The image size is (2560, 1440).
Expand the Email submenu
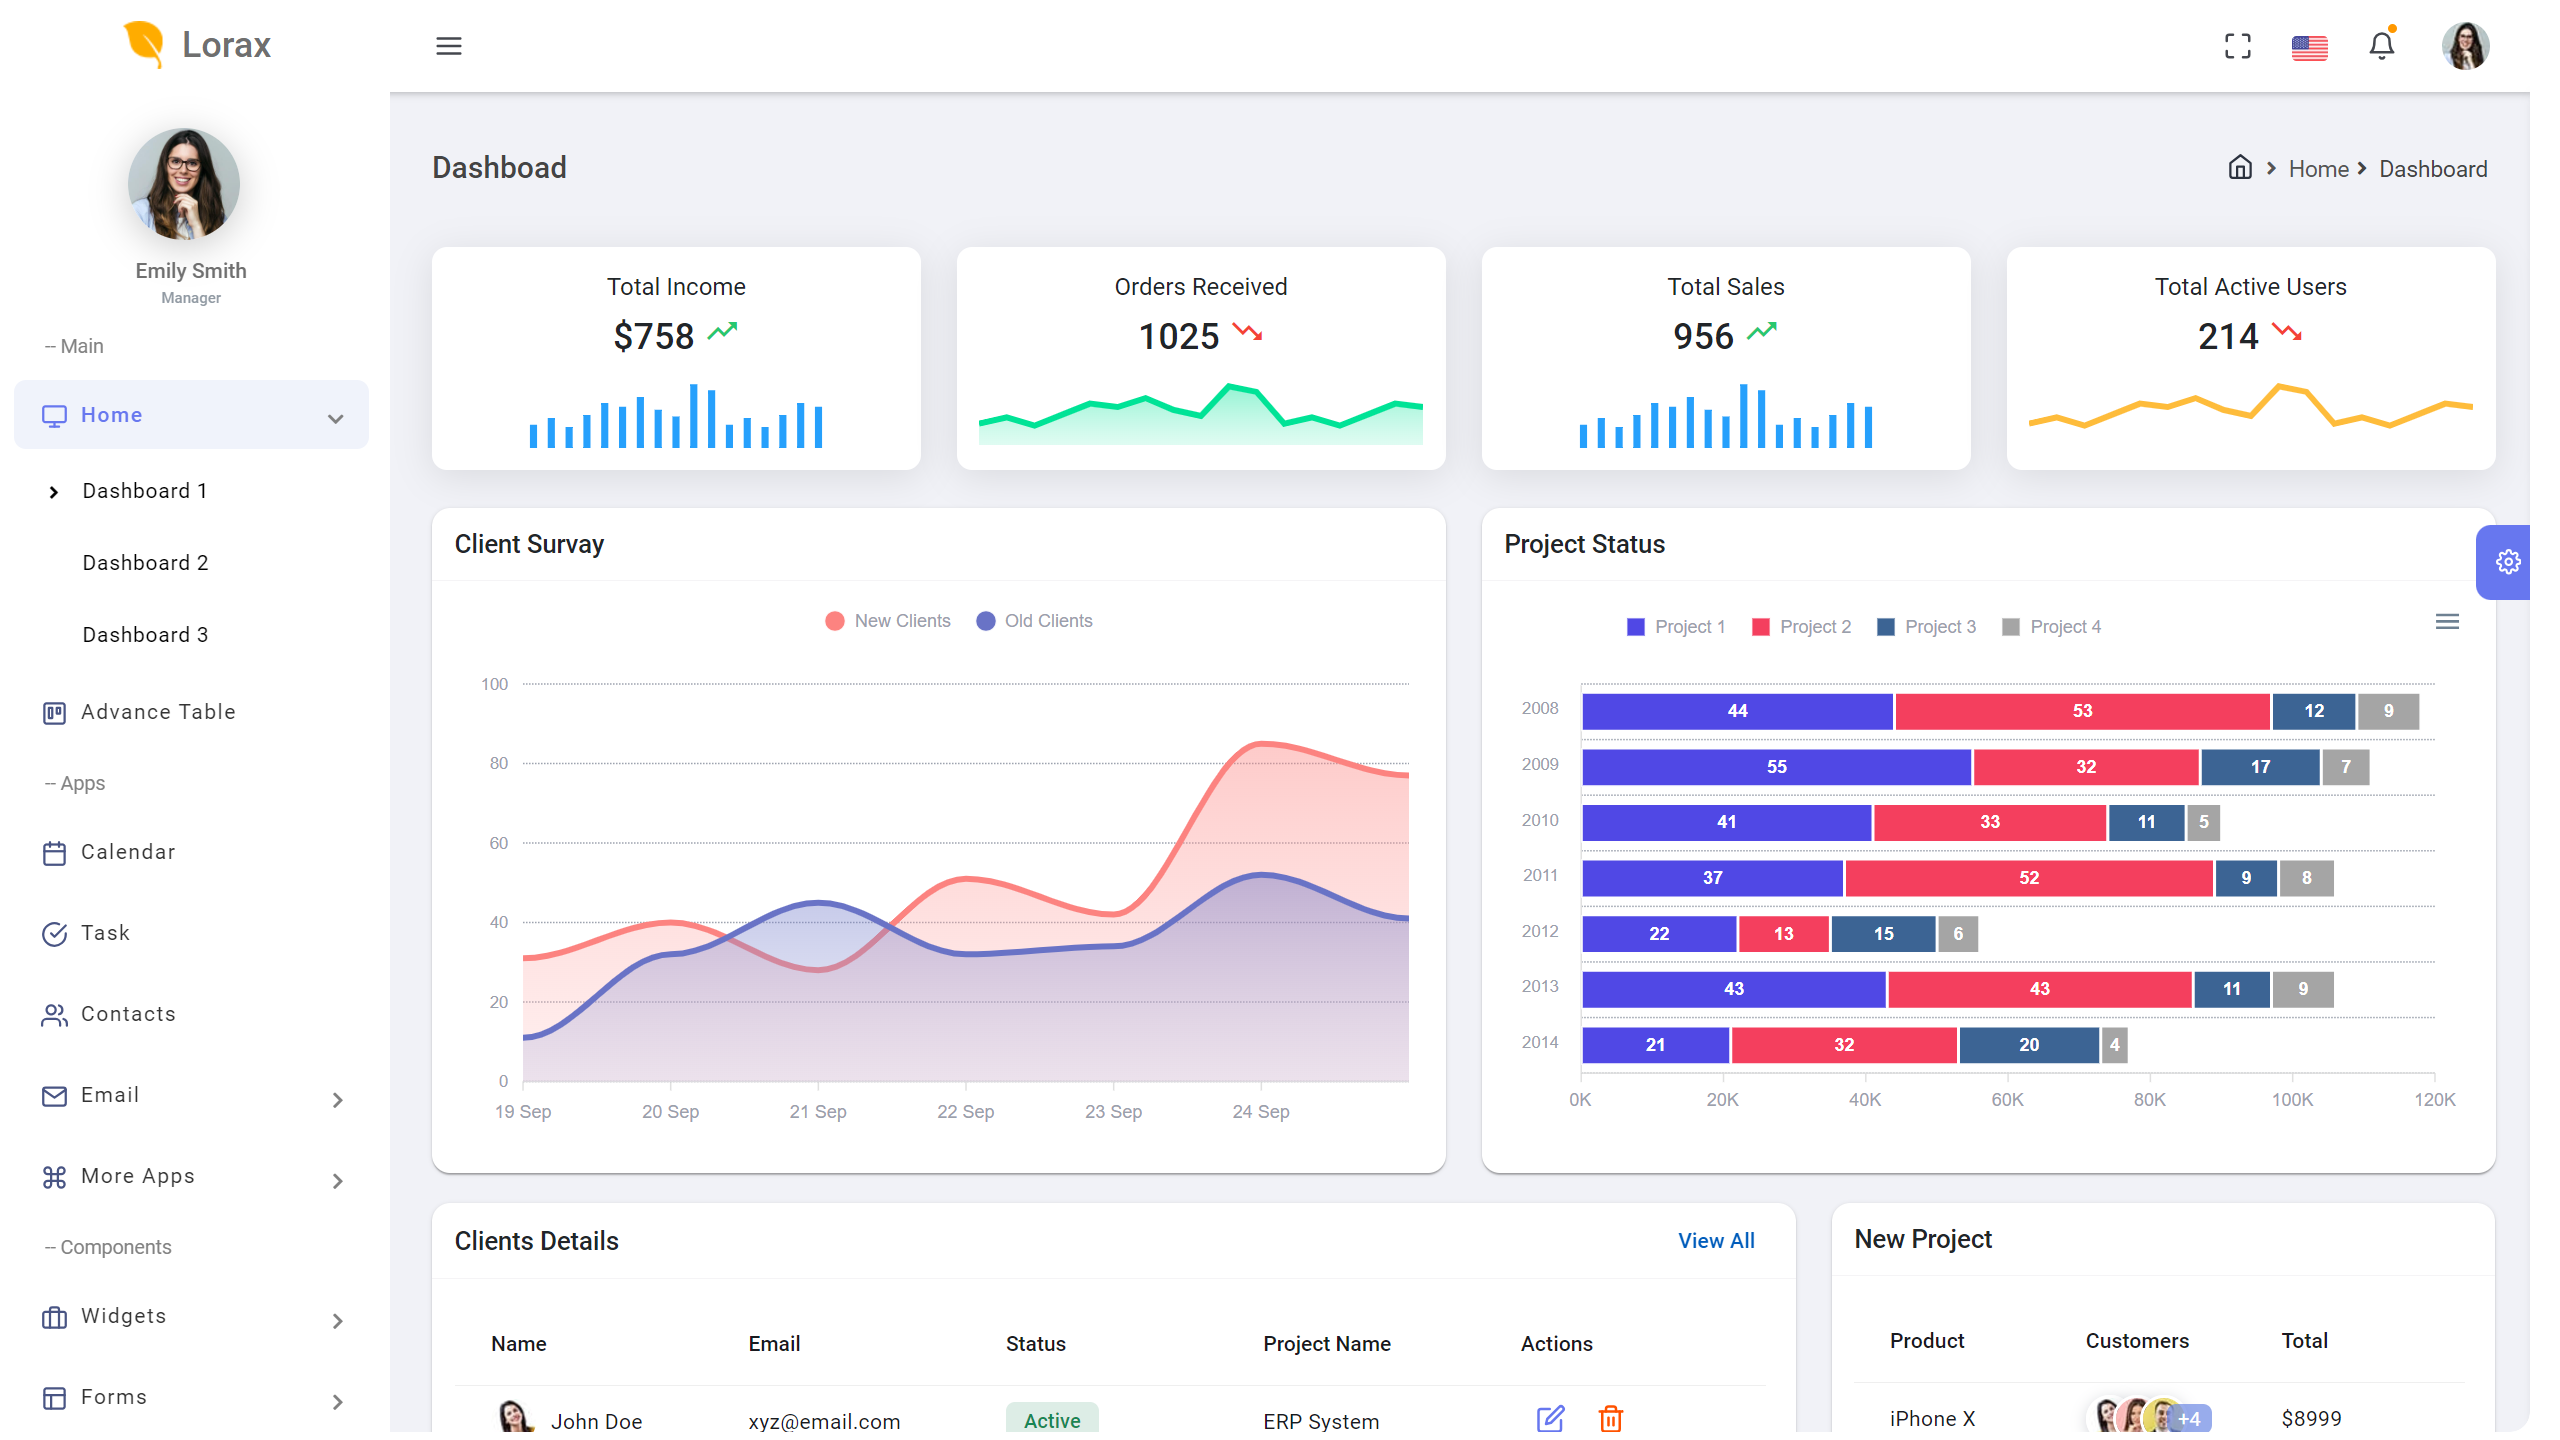(x=337, y=1100)
